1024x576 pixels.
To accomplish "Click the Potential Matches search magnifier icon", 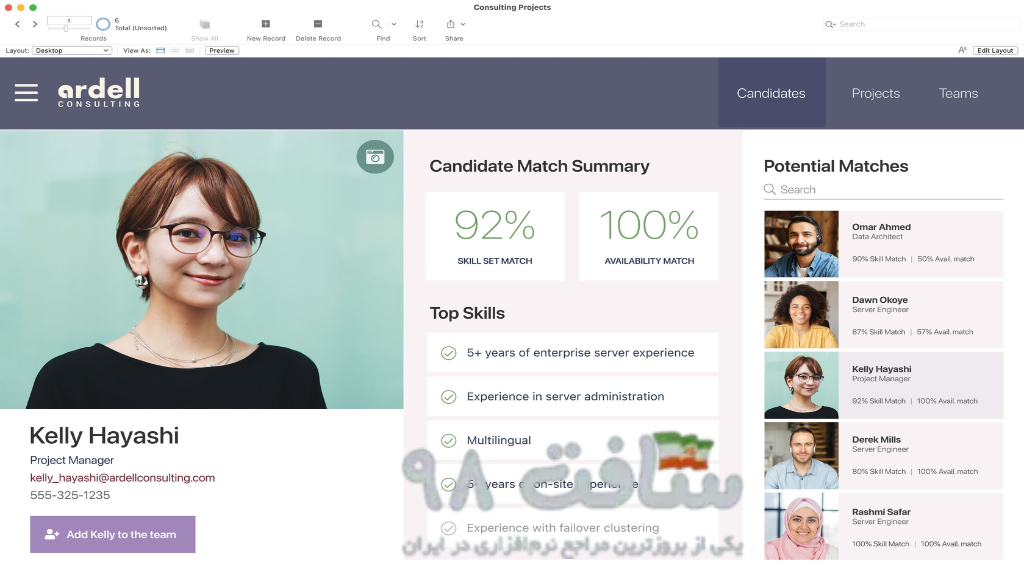I will pos(770,189).
